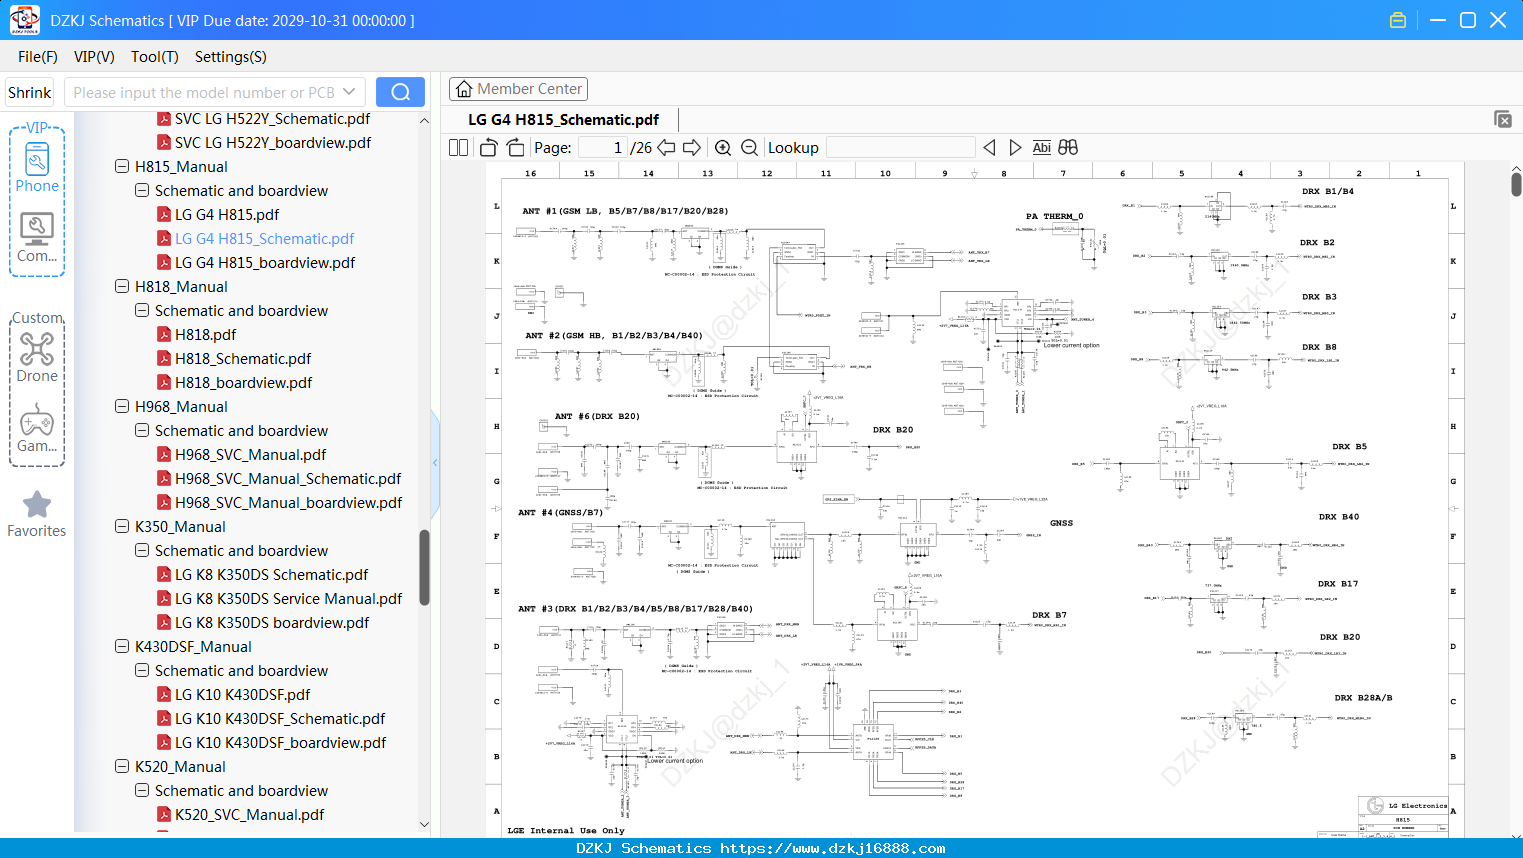Zoom out of the schematic
Viewport: 1523px width, 858px height.
coord(749,147)
